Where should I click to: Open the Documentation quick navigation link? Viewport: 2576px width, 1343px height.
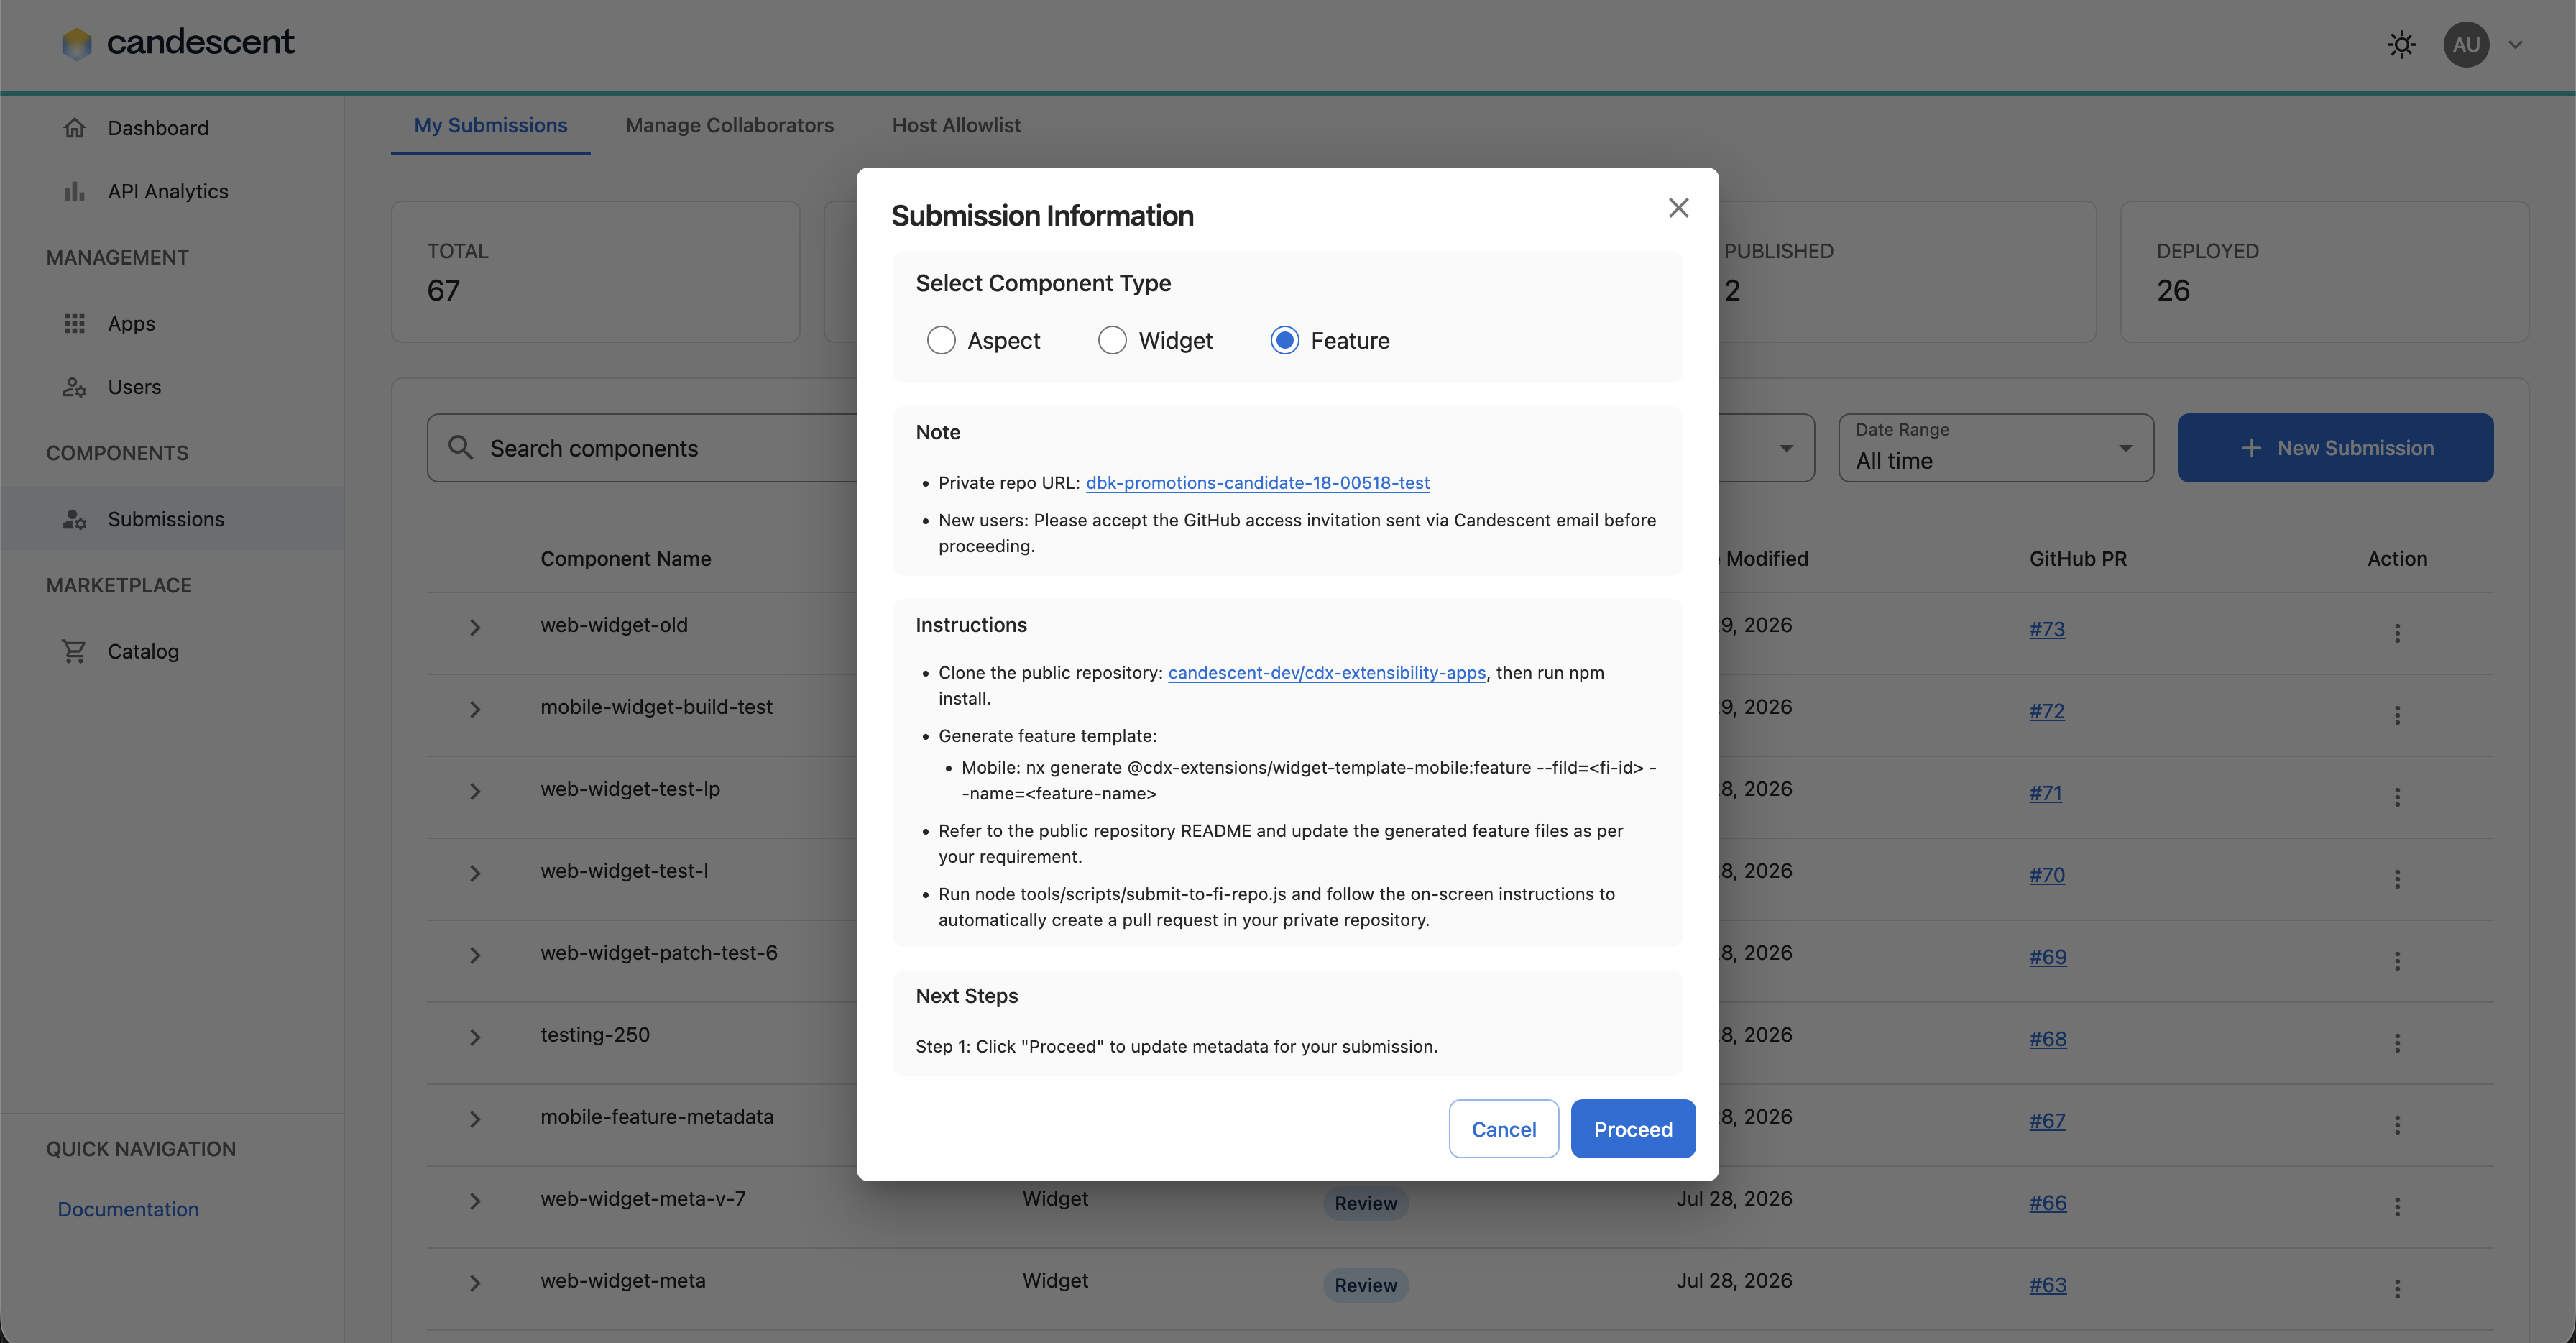[128, 1209]
